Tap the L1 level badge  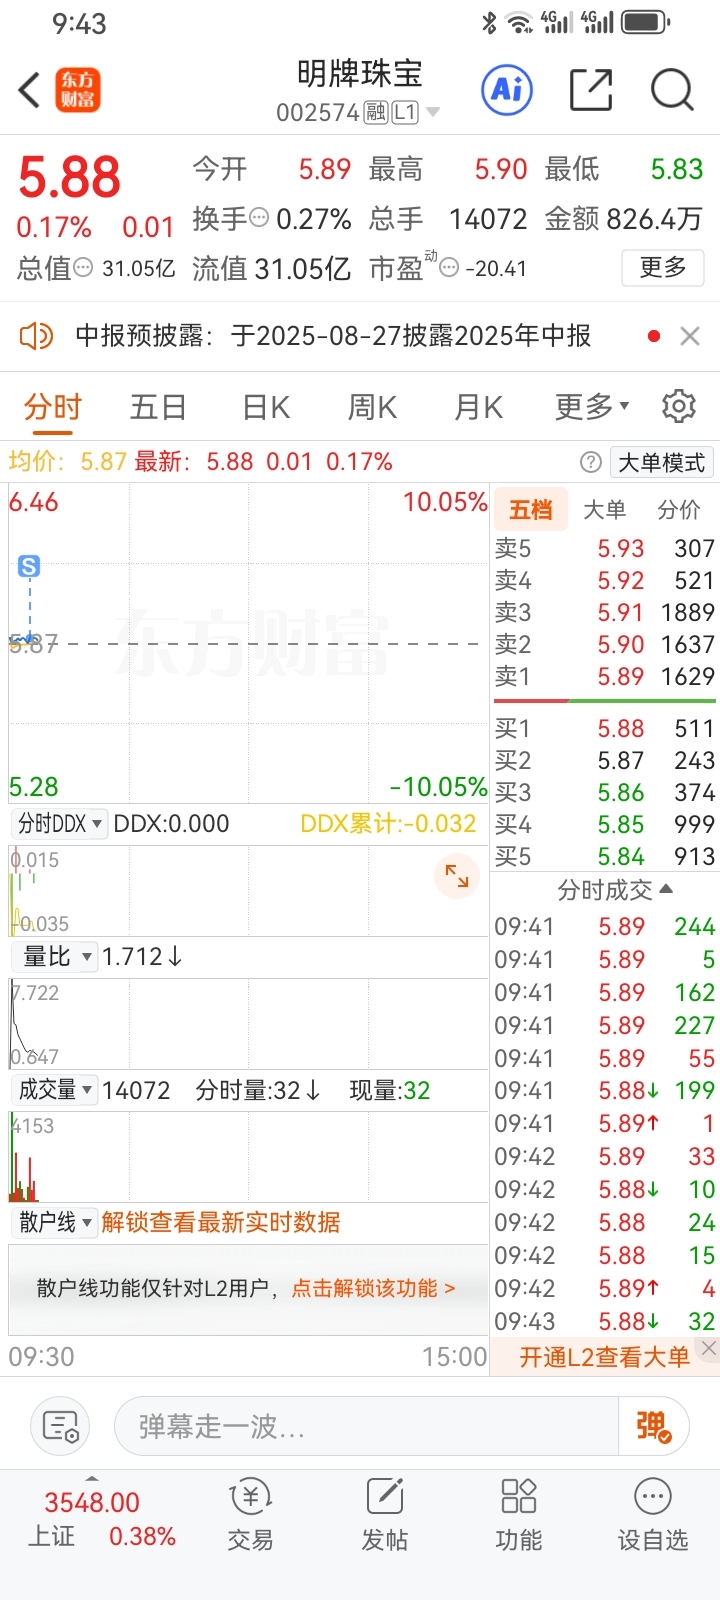click(x=405, y=112)
